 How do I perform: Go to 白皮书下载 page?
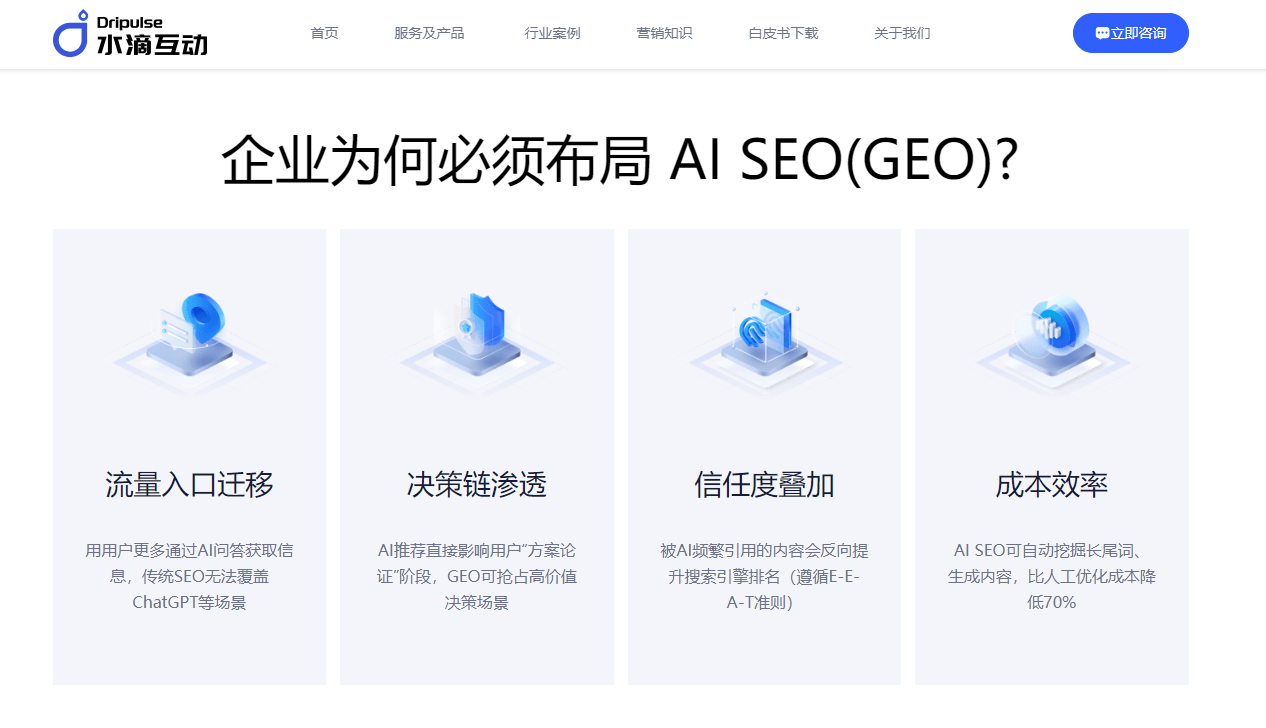coord(783,33)
